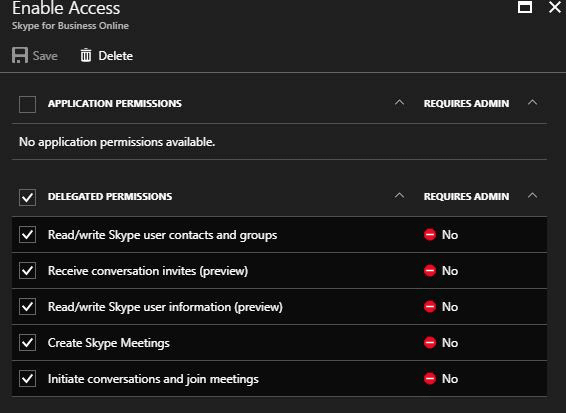Click red icon in Read/write user information row

pos(430,307)
